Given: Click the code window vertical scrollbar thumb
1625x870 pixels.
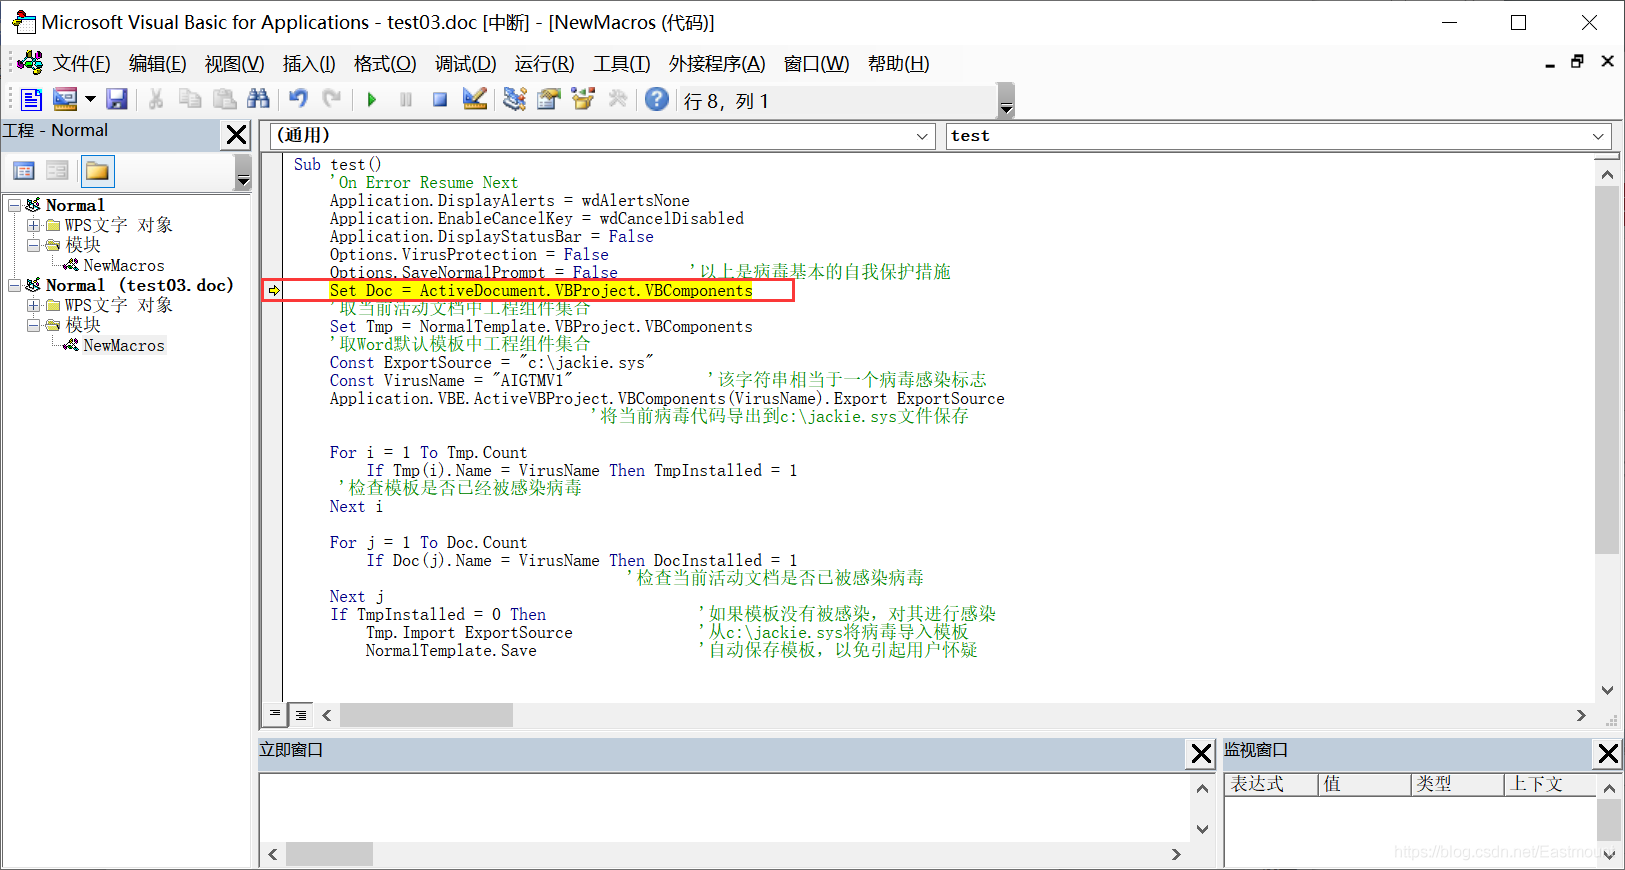Looking at the screenshot, I should pos(1607,370).
